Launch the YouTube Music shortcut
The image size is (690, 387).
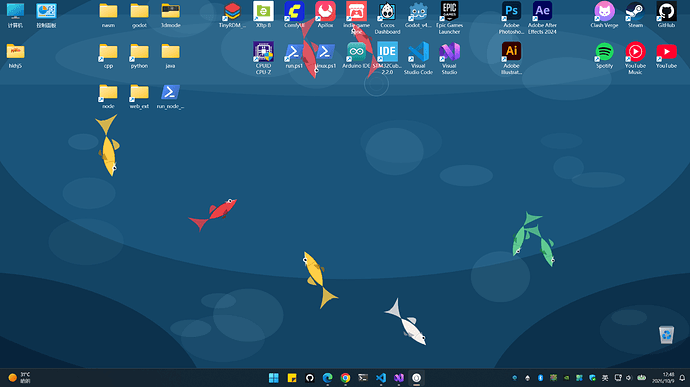click(635, 58)
